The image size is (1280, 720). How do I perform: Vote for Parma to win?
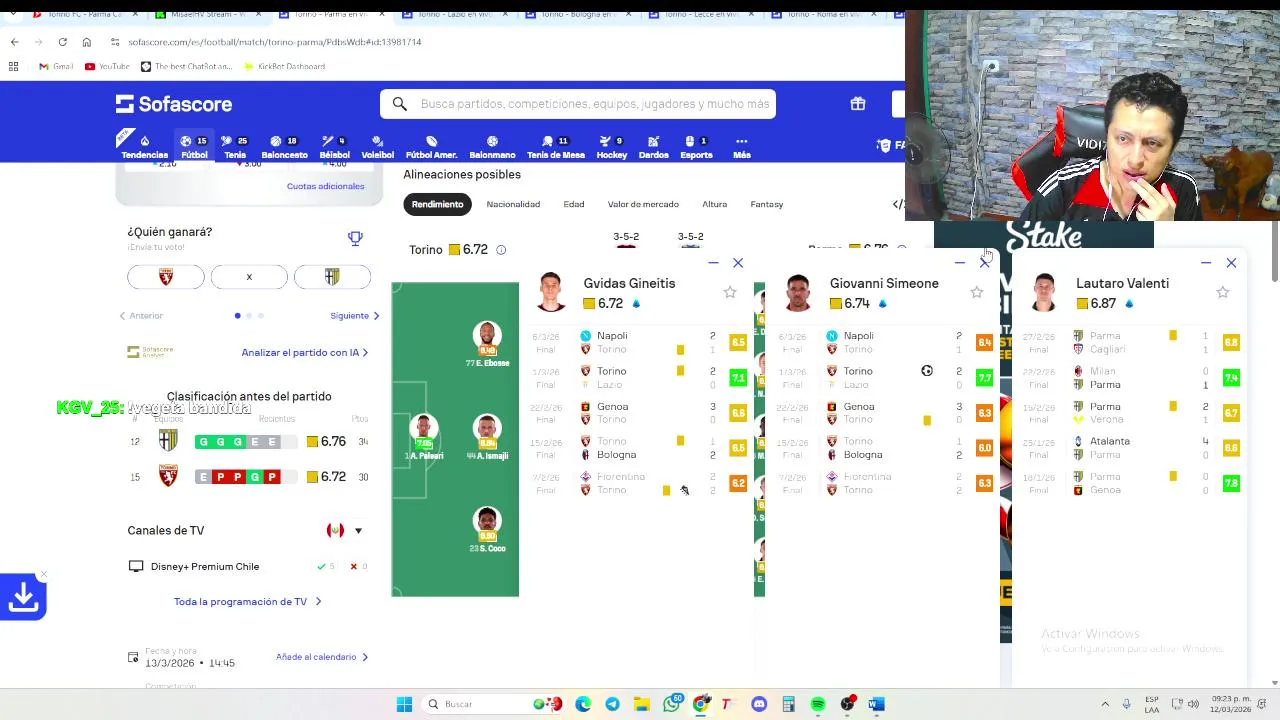332,277
